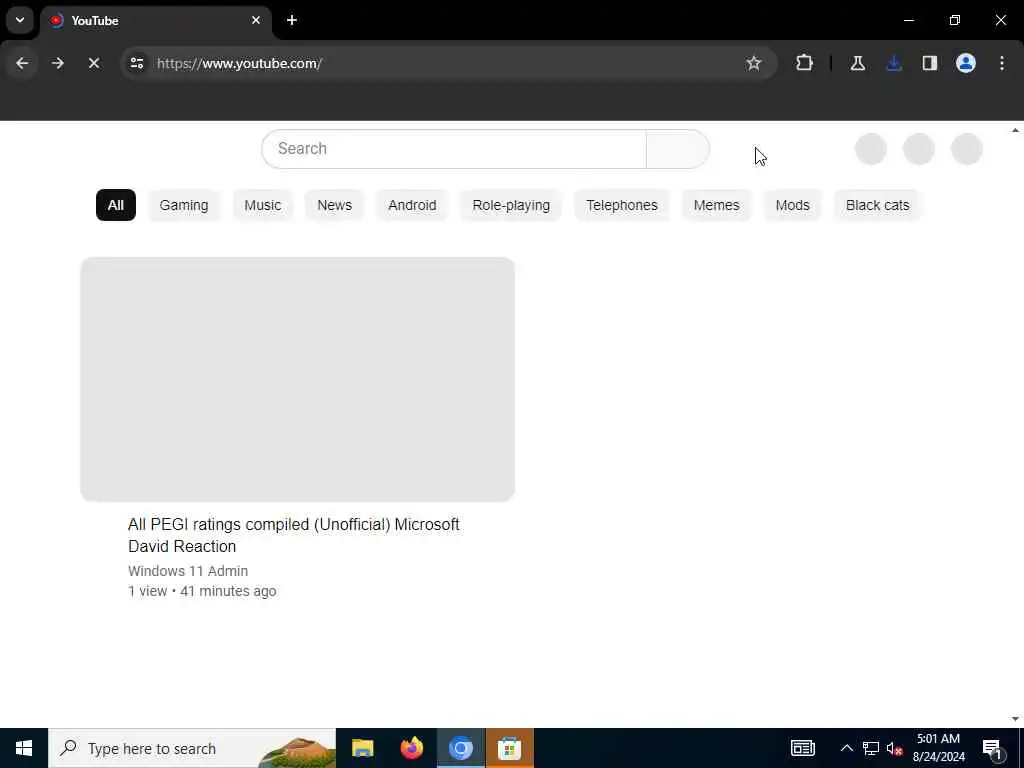Filter videos by Memes
Viewport: 1024px width, 768px height.
[x=716, y=205]
